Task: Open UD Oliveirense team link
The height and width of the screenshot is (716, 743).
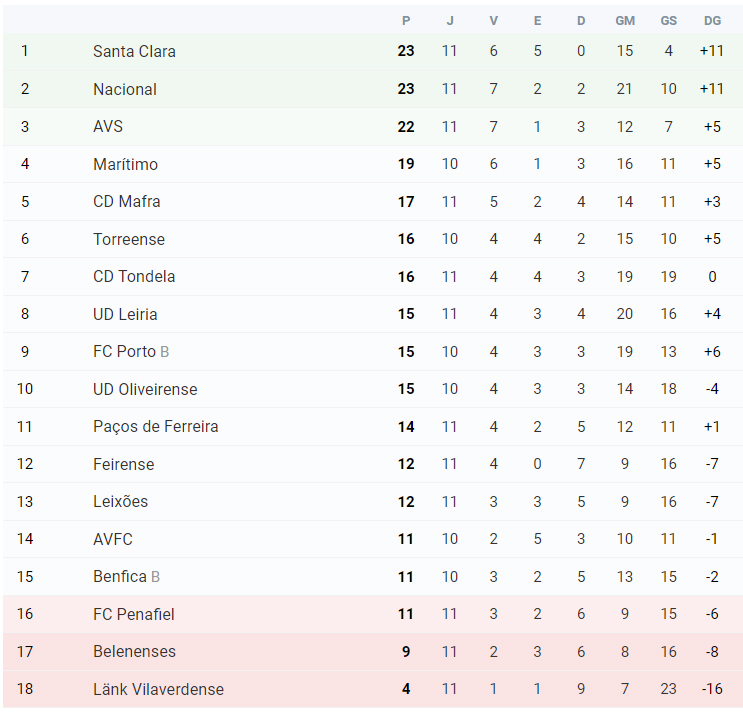Action: 145,389
